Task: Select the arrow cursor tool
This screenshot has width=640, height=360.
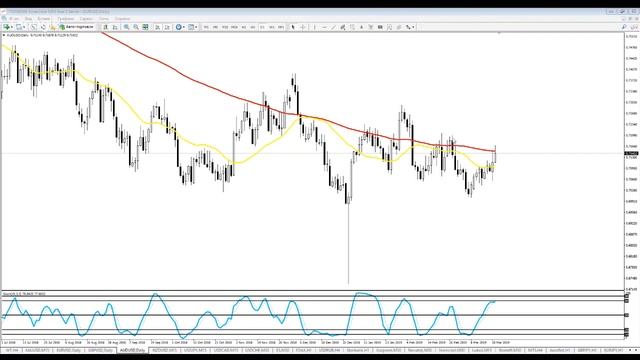Action: point(293,27)
